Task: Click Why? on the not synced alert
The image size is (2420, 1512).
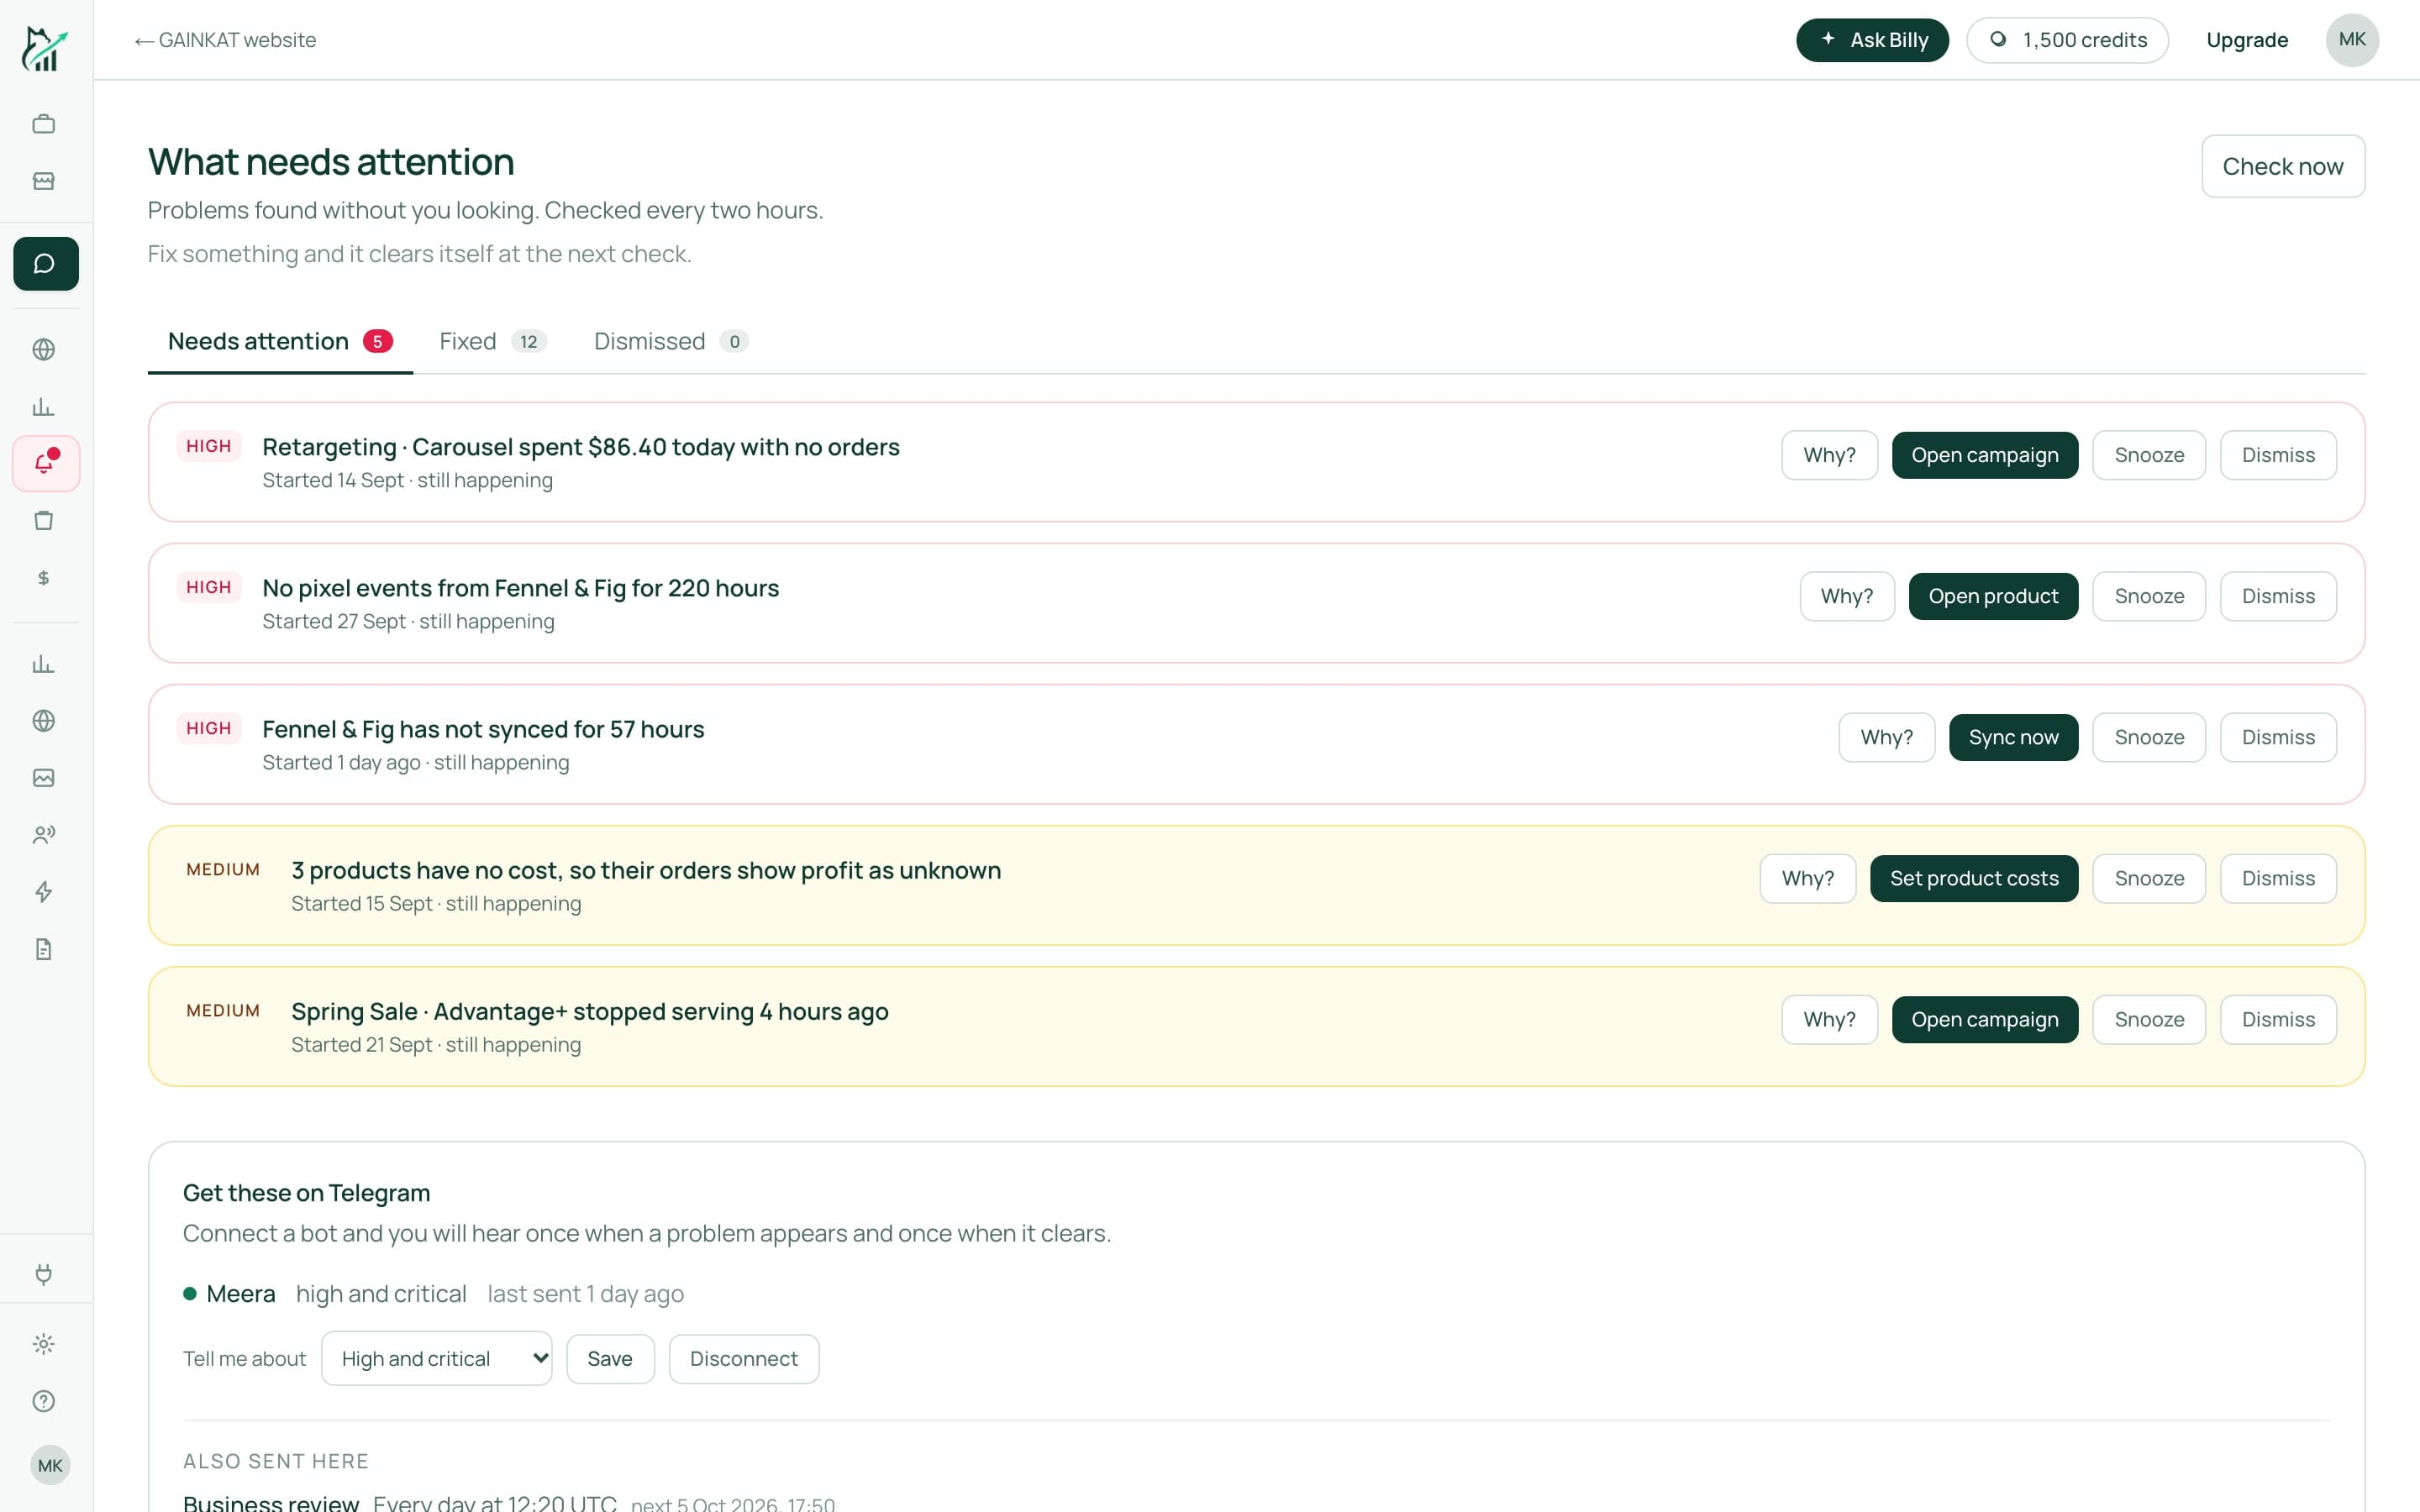Action: [x=1886, y=737]
